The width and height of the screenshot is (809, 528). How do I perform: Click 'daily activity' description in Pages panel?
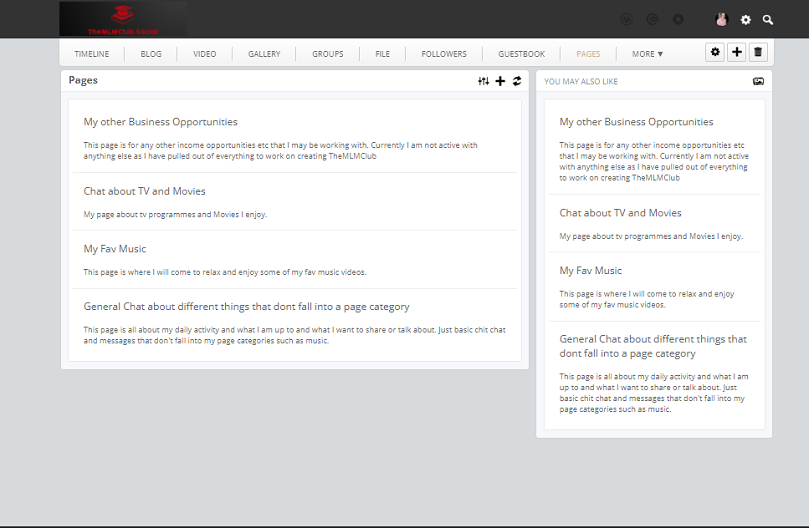(295, 335)
